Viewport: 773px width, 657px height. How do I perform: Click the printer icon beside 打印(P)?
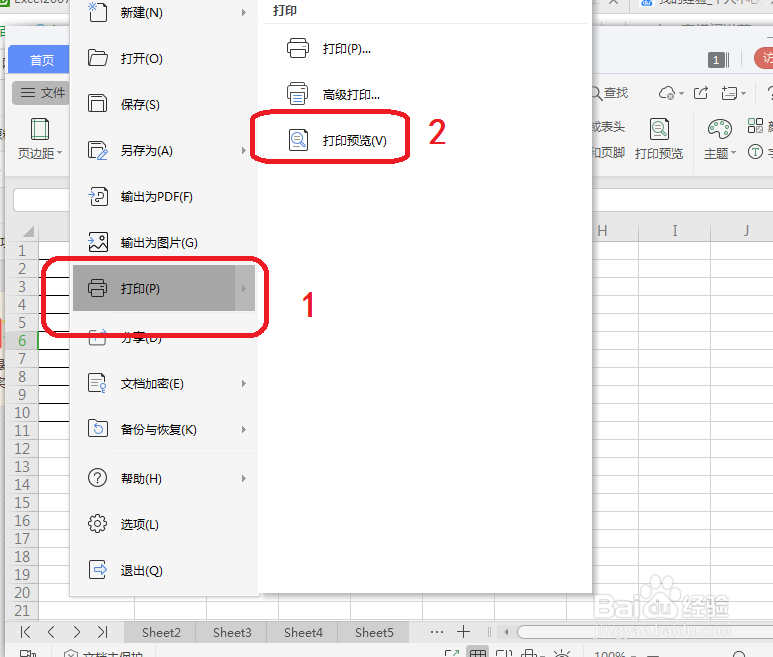point(97,288)
